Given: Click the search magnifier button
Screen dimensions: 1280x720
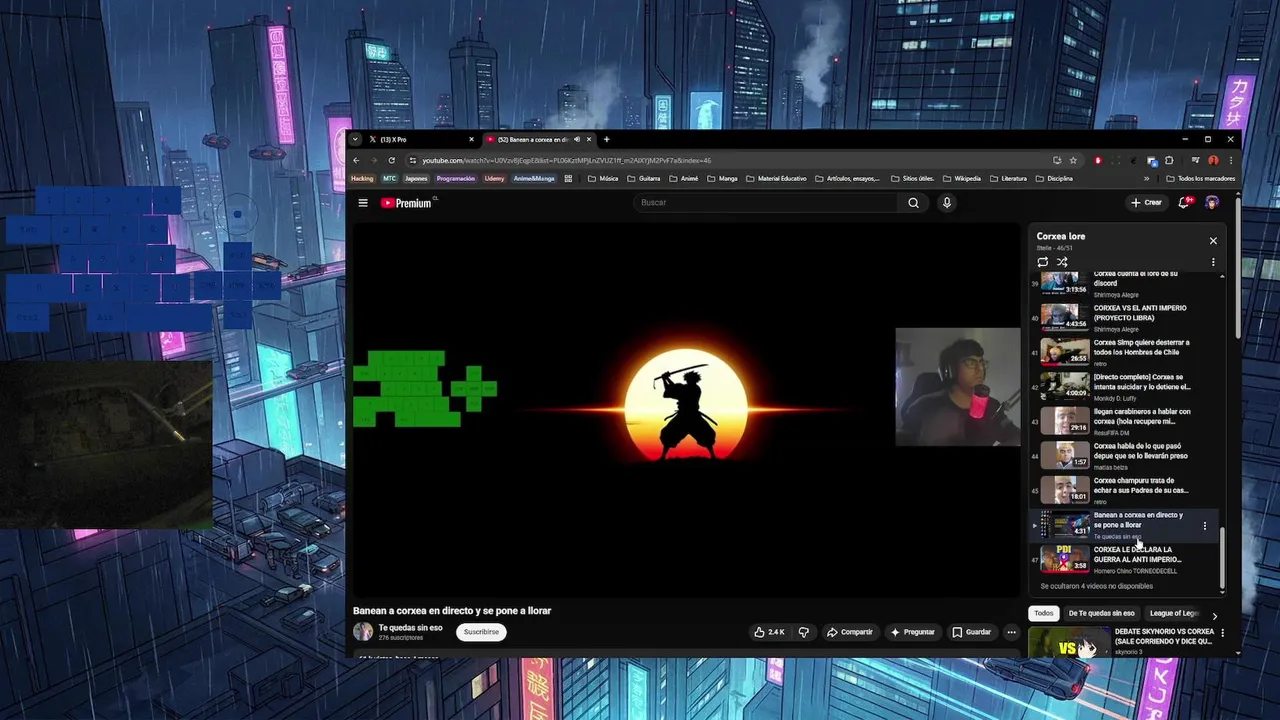Looking at the screenshot, I should click(913, 203).
